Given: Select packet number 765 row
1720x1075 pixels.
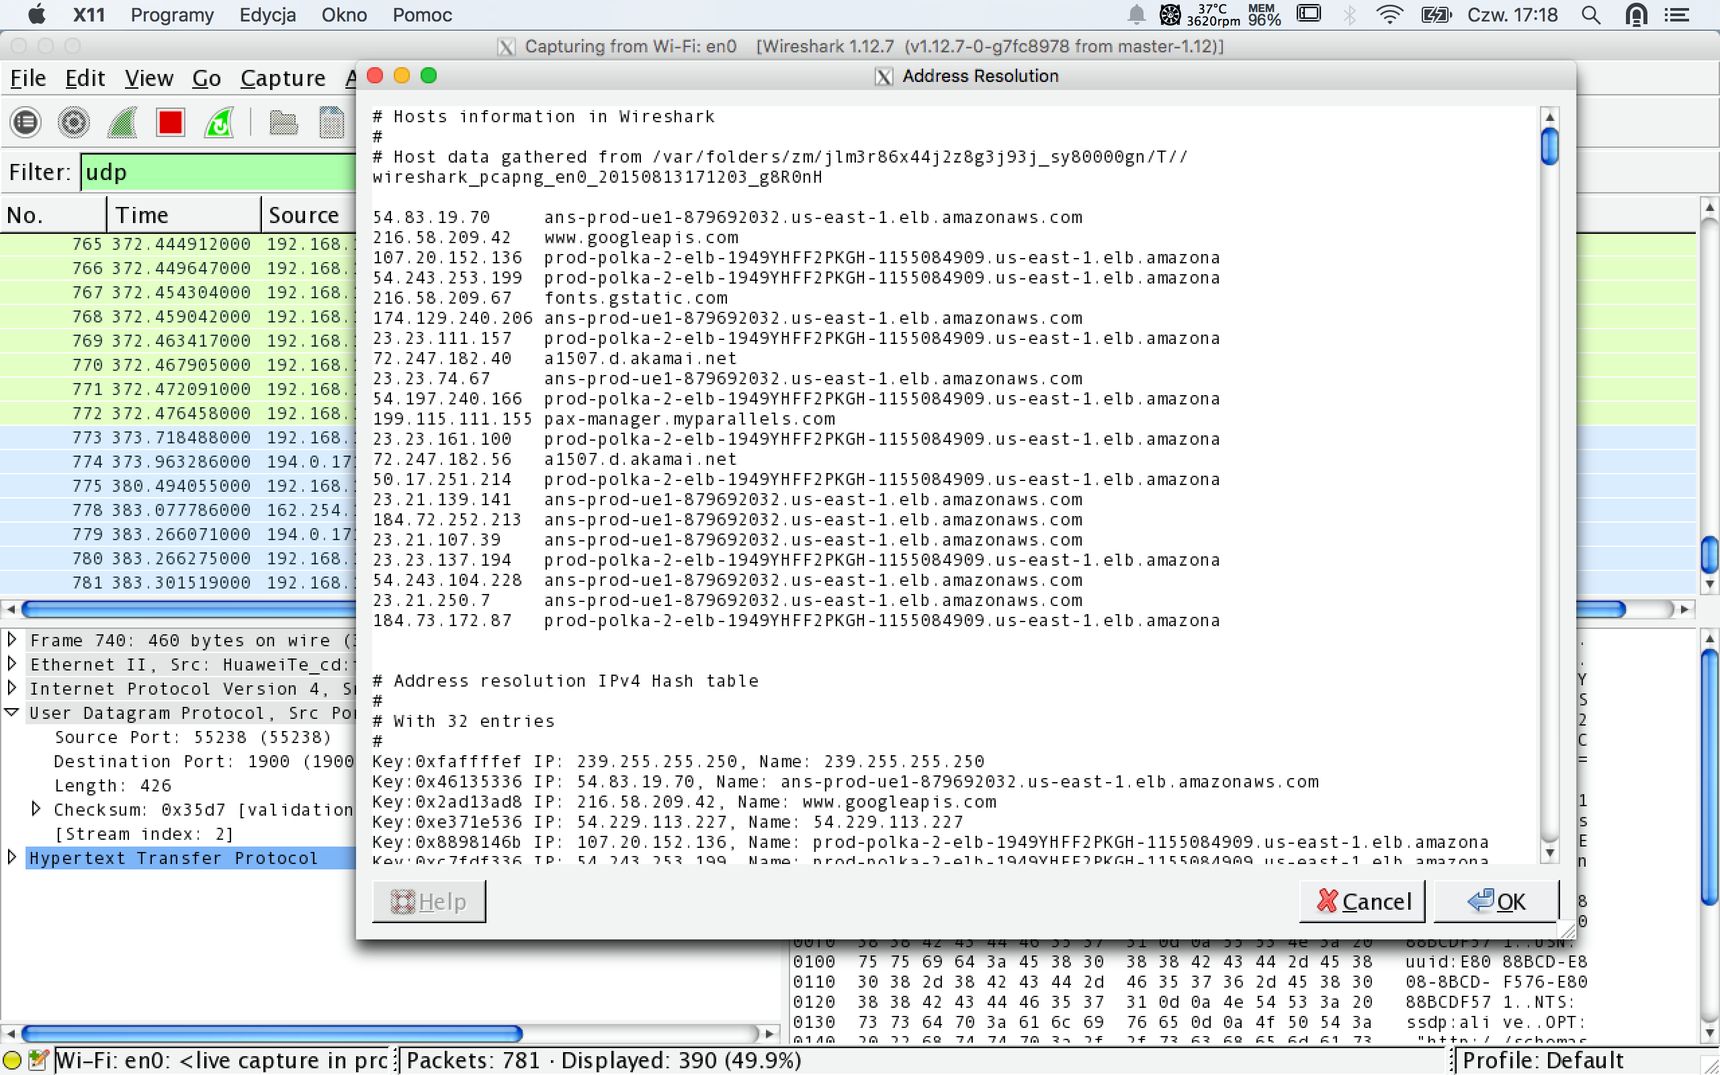Looking at the screenshot, I should (178, 244).
